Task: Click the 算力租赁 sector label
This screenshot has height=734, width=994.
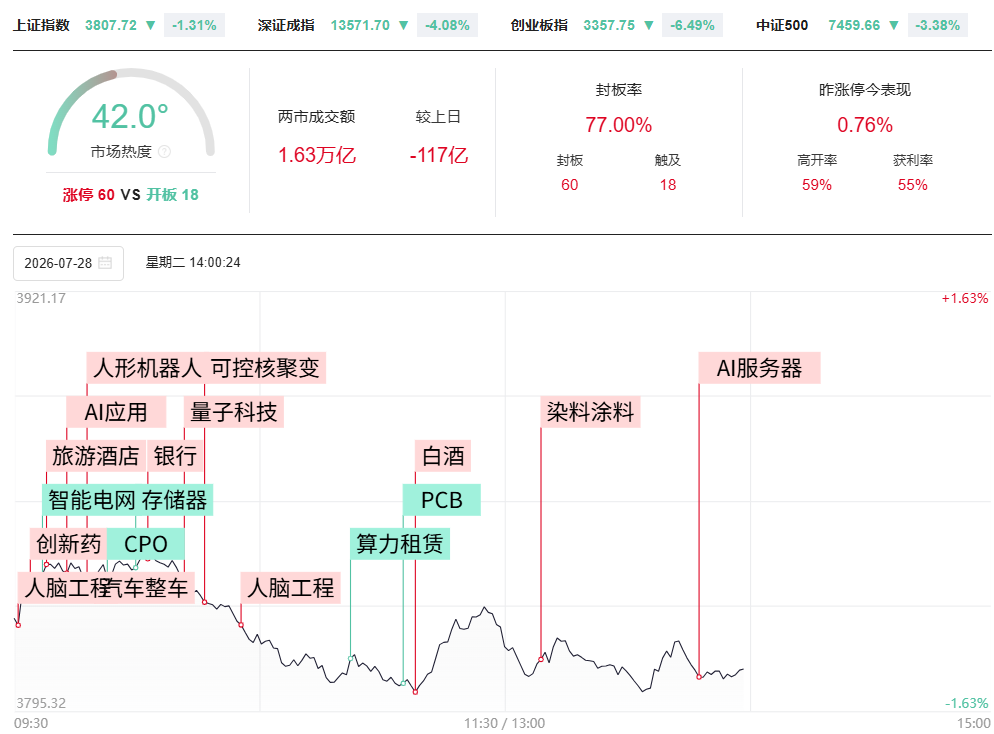Action: tap(400, 544)
